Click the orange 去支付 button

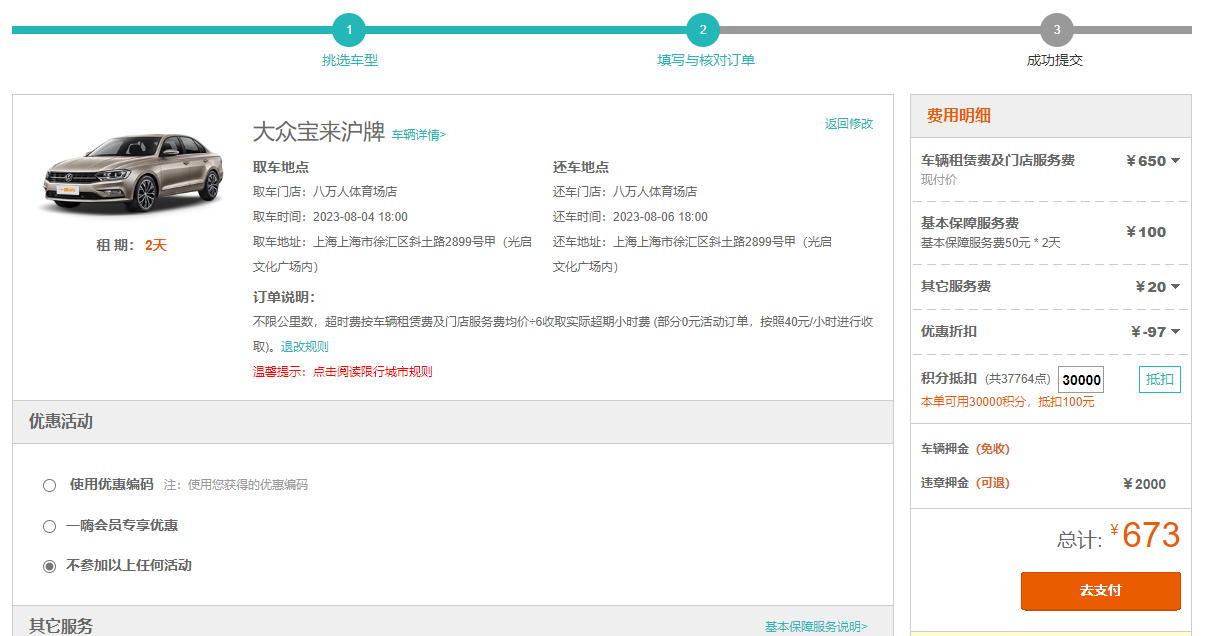pos(1101,591)
